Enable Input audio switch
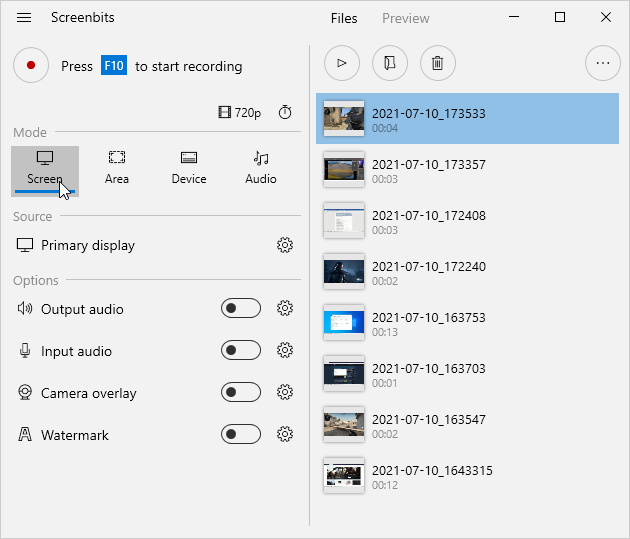The image size is (630, 539). click(241, 350)
